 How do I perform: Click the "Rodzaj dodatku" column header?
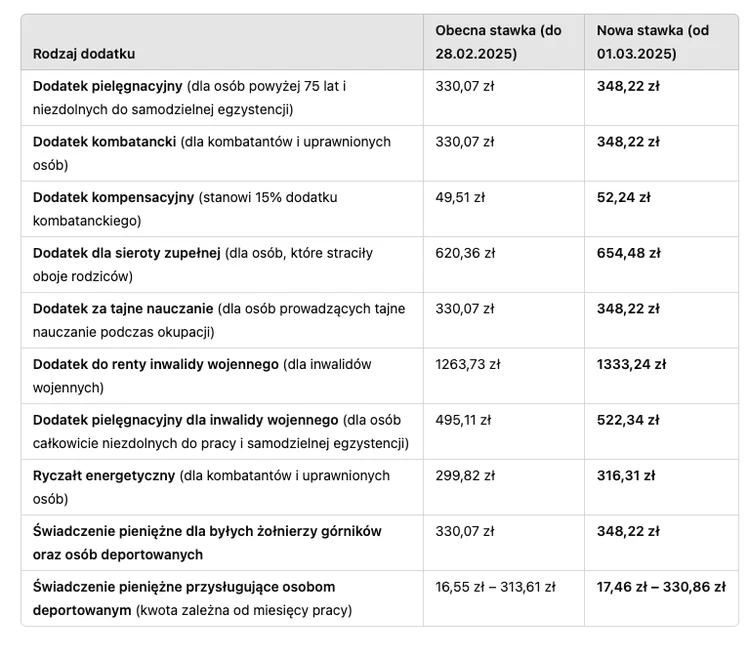click(84, 54)
